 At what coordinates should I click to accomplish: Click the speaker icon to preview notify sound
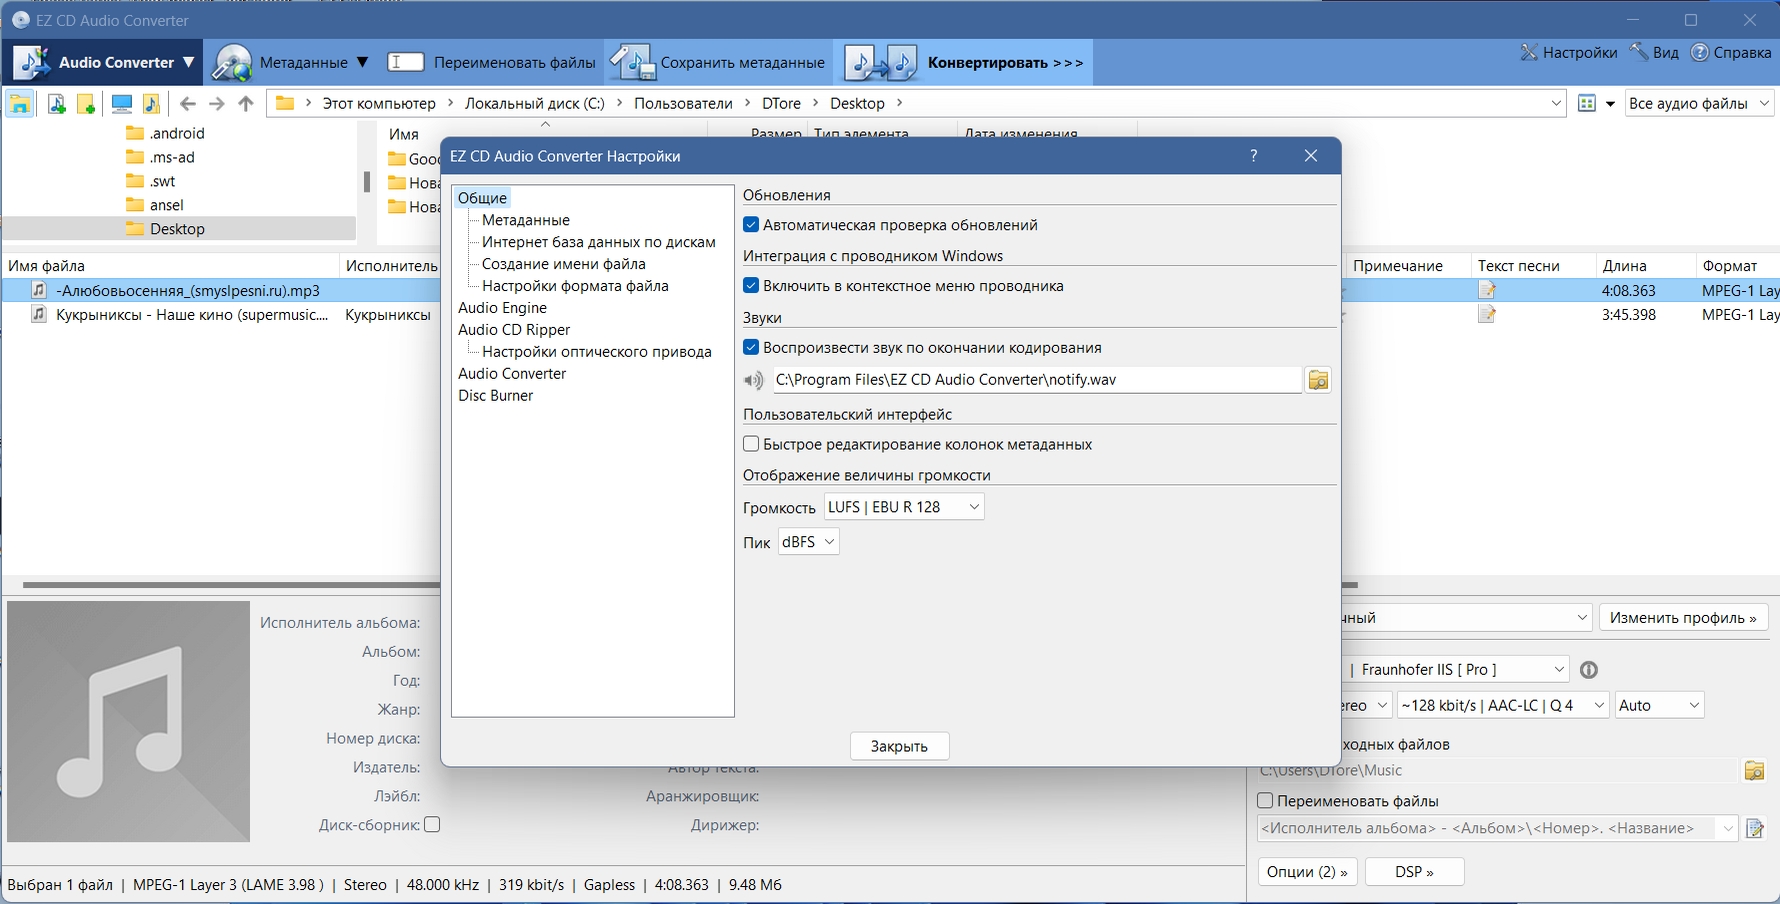click(754, 380)
